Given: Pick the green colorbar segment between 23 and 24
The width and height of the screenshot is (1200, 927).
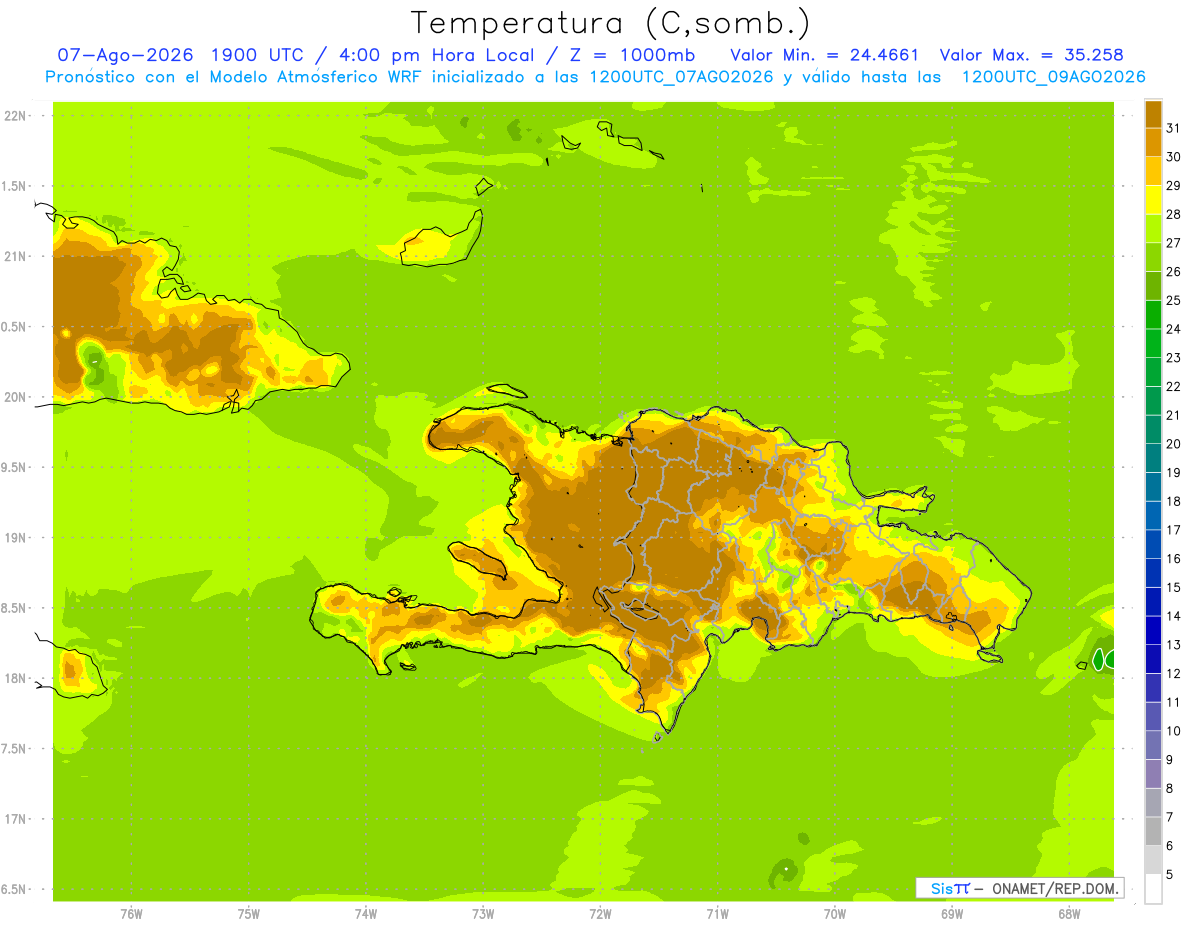Looking at the screenshot, I should pos(1153,344).
